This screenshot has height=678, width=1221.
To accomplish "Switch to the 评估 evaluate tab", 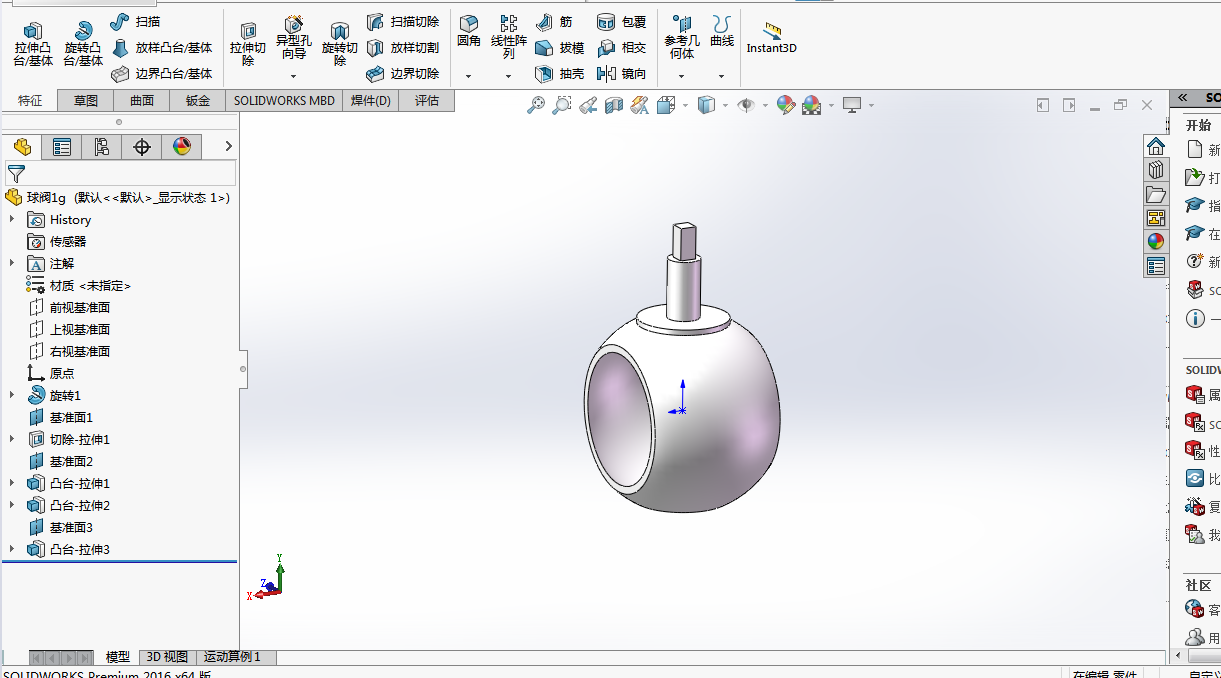I will click(427, 100).
